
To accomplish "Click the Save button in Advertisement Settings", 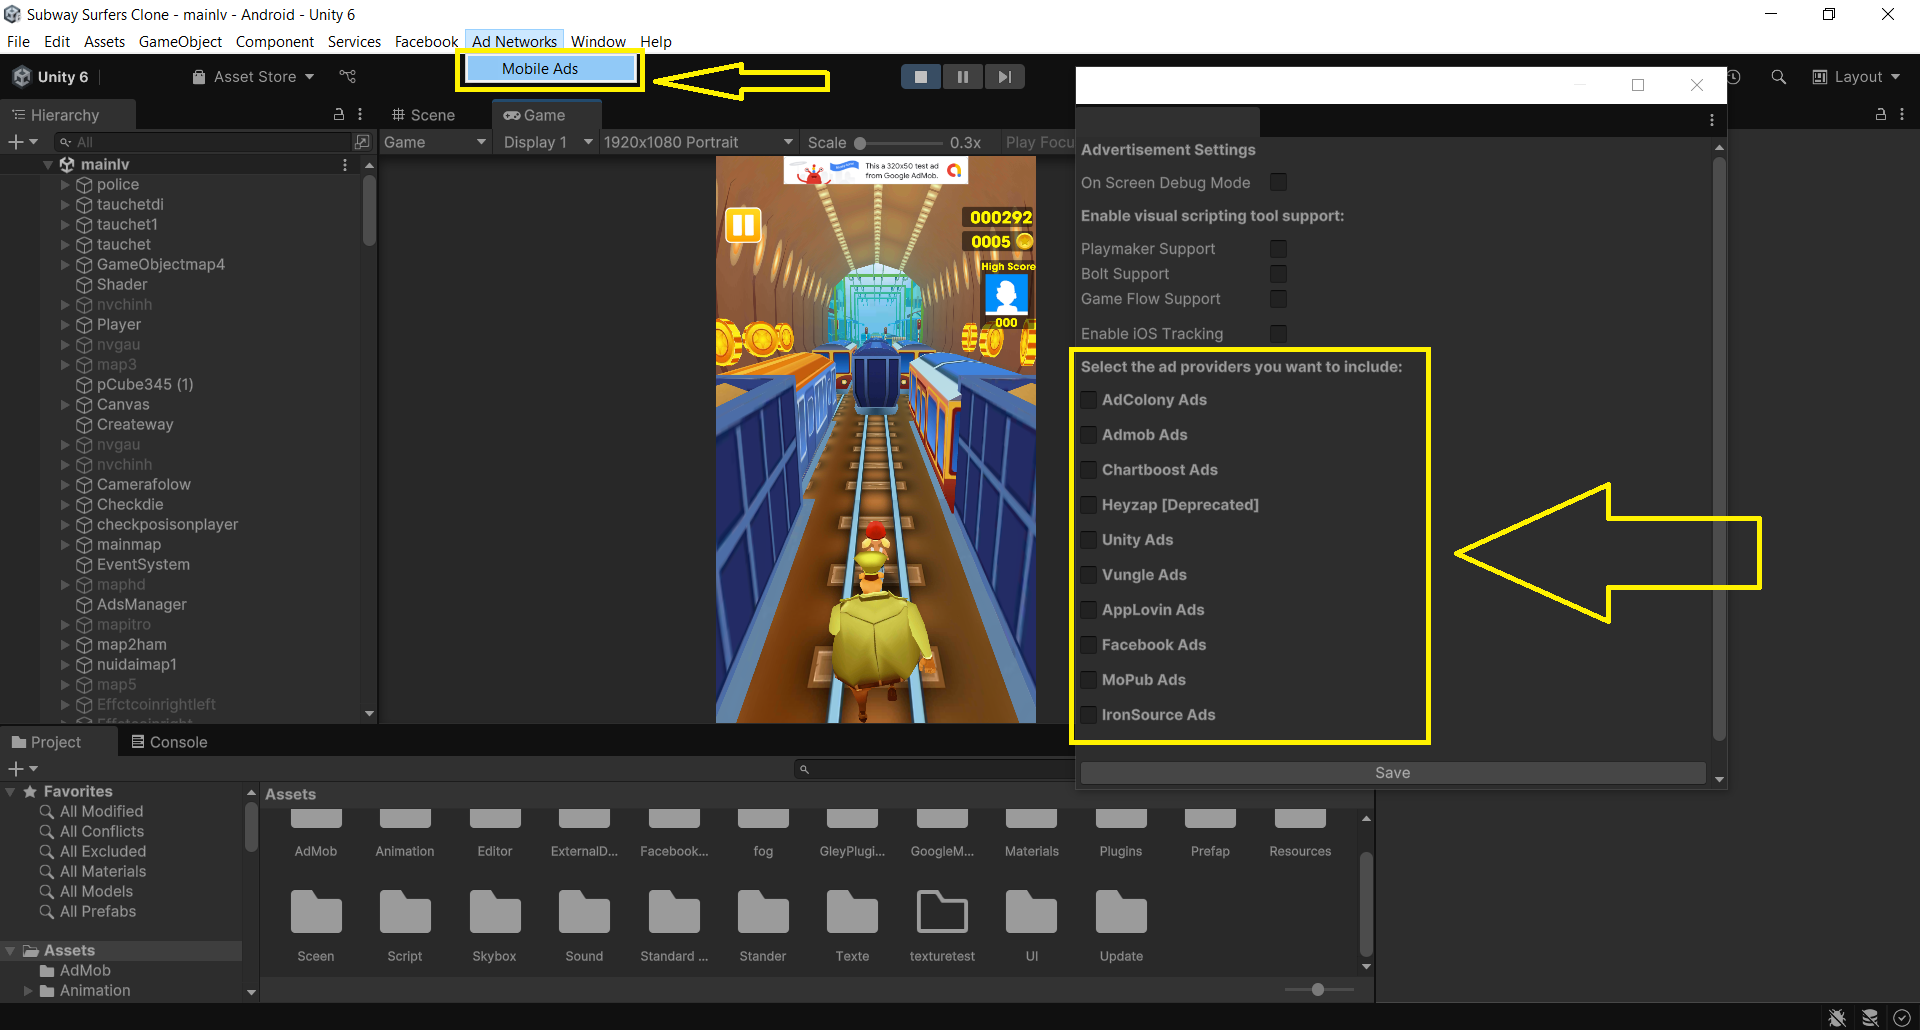I will pyautogui.click(x=1392, y=772).
